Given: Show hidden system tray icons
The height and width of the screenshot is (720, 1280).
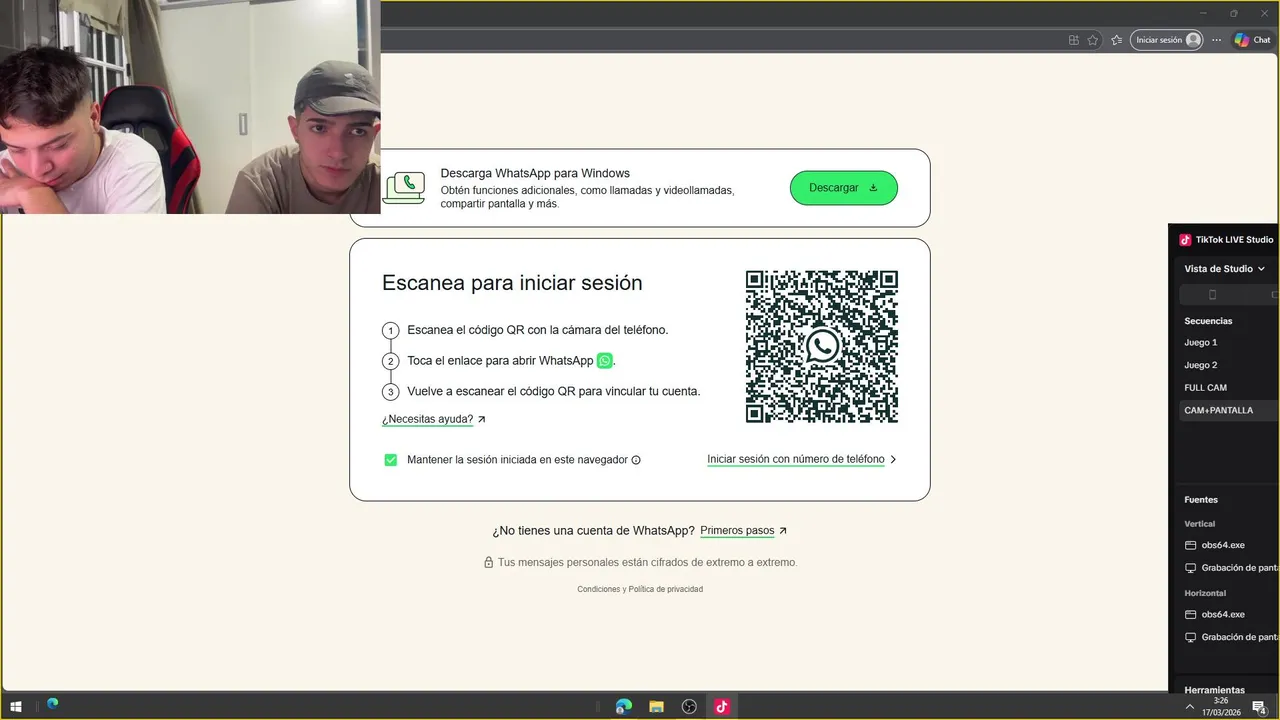Looking at the screenshot, I should [1190, 707].
